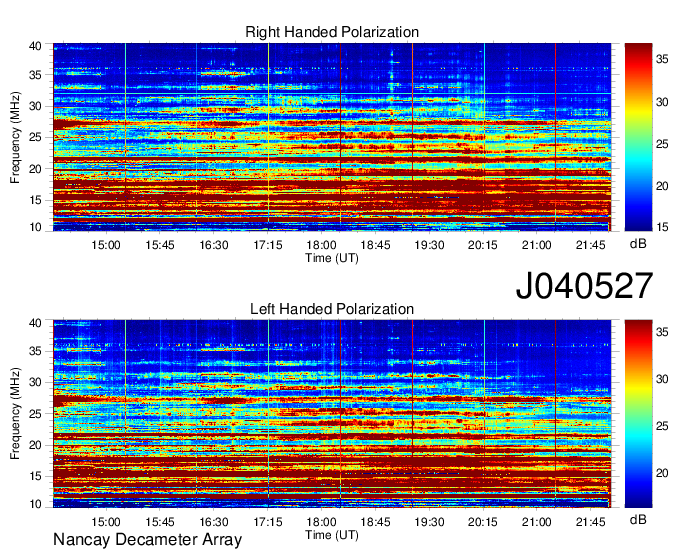Click the 'Right Handed Polarization' title

pyautogui.click(x=332, y=32)
